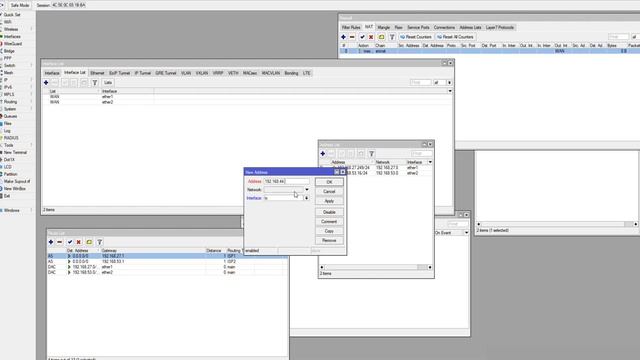Open filter funnel in Interface List window
Screen dimensions: 640x360
95,82
